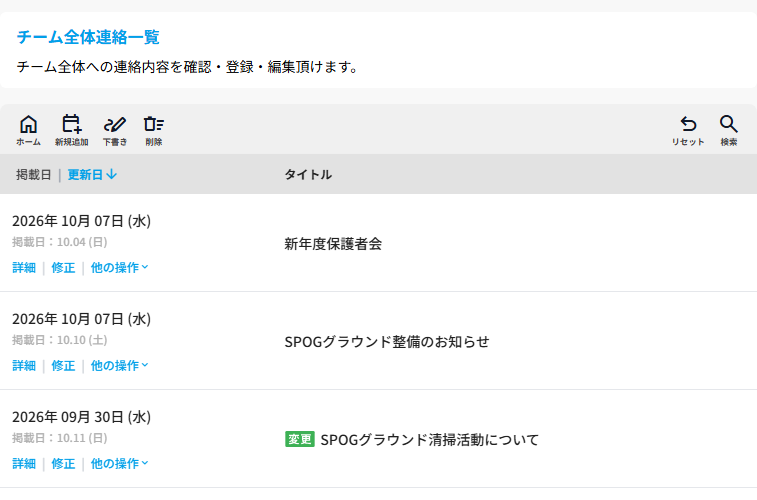757x500 pixels.
Task: Click 修正 for SPOGグラウンド清掃活動について
Action: [63, 463]
